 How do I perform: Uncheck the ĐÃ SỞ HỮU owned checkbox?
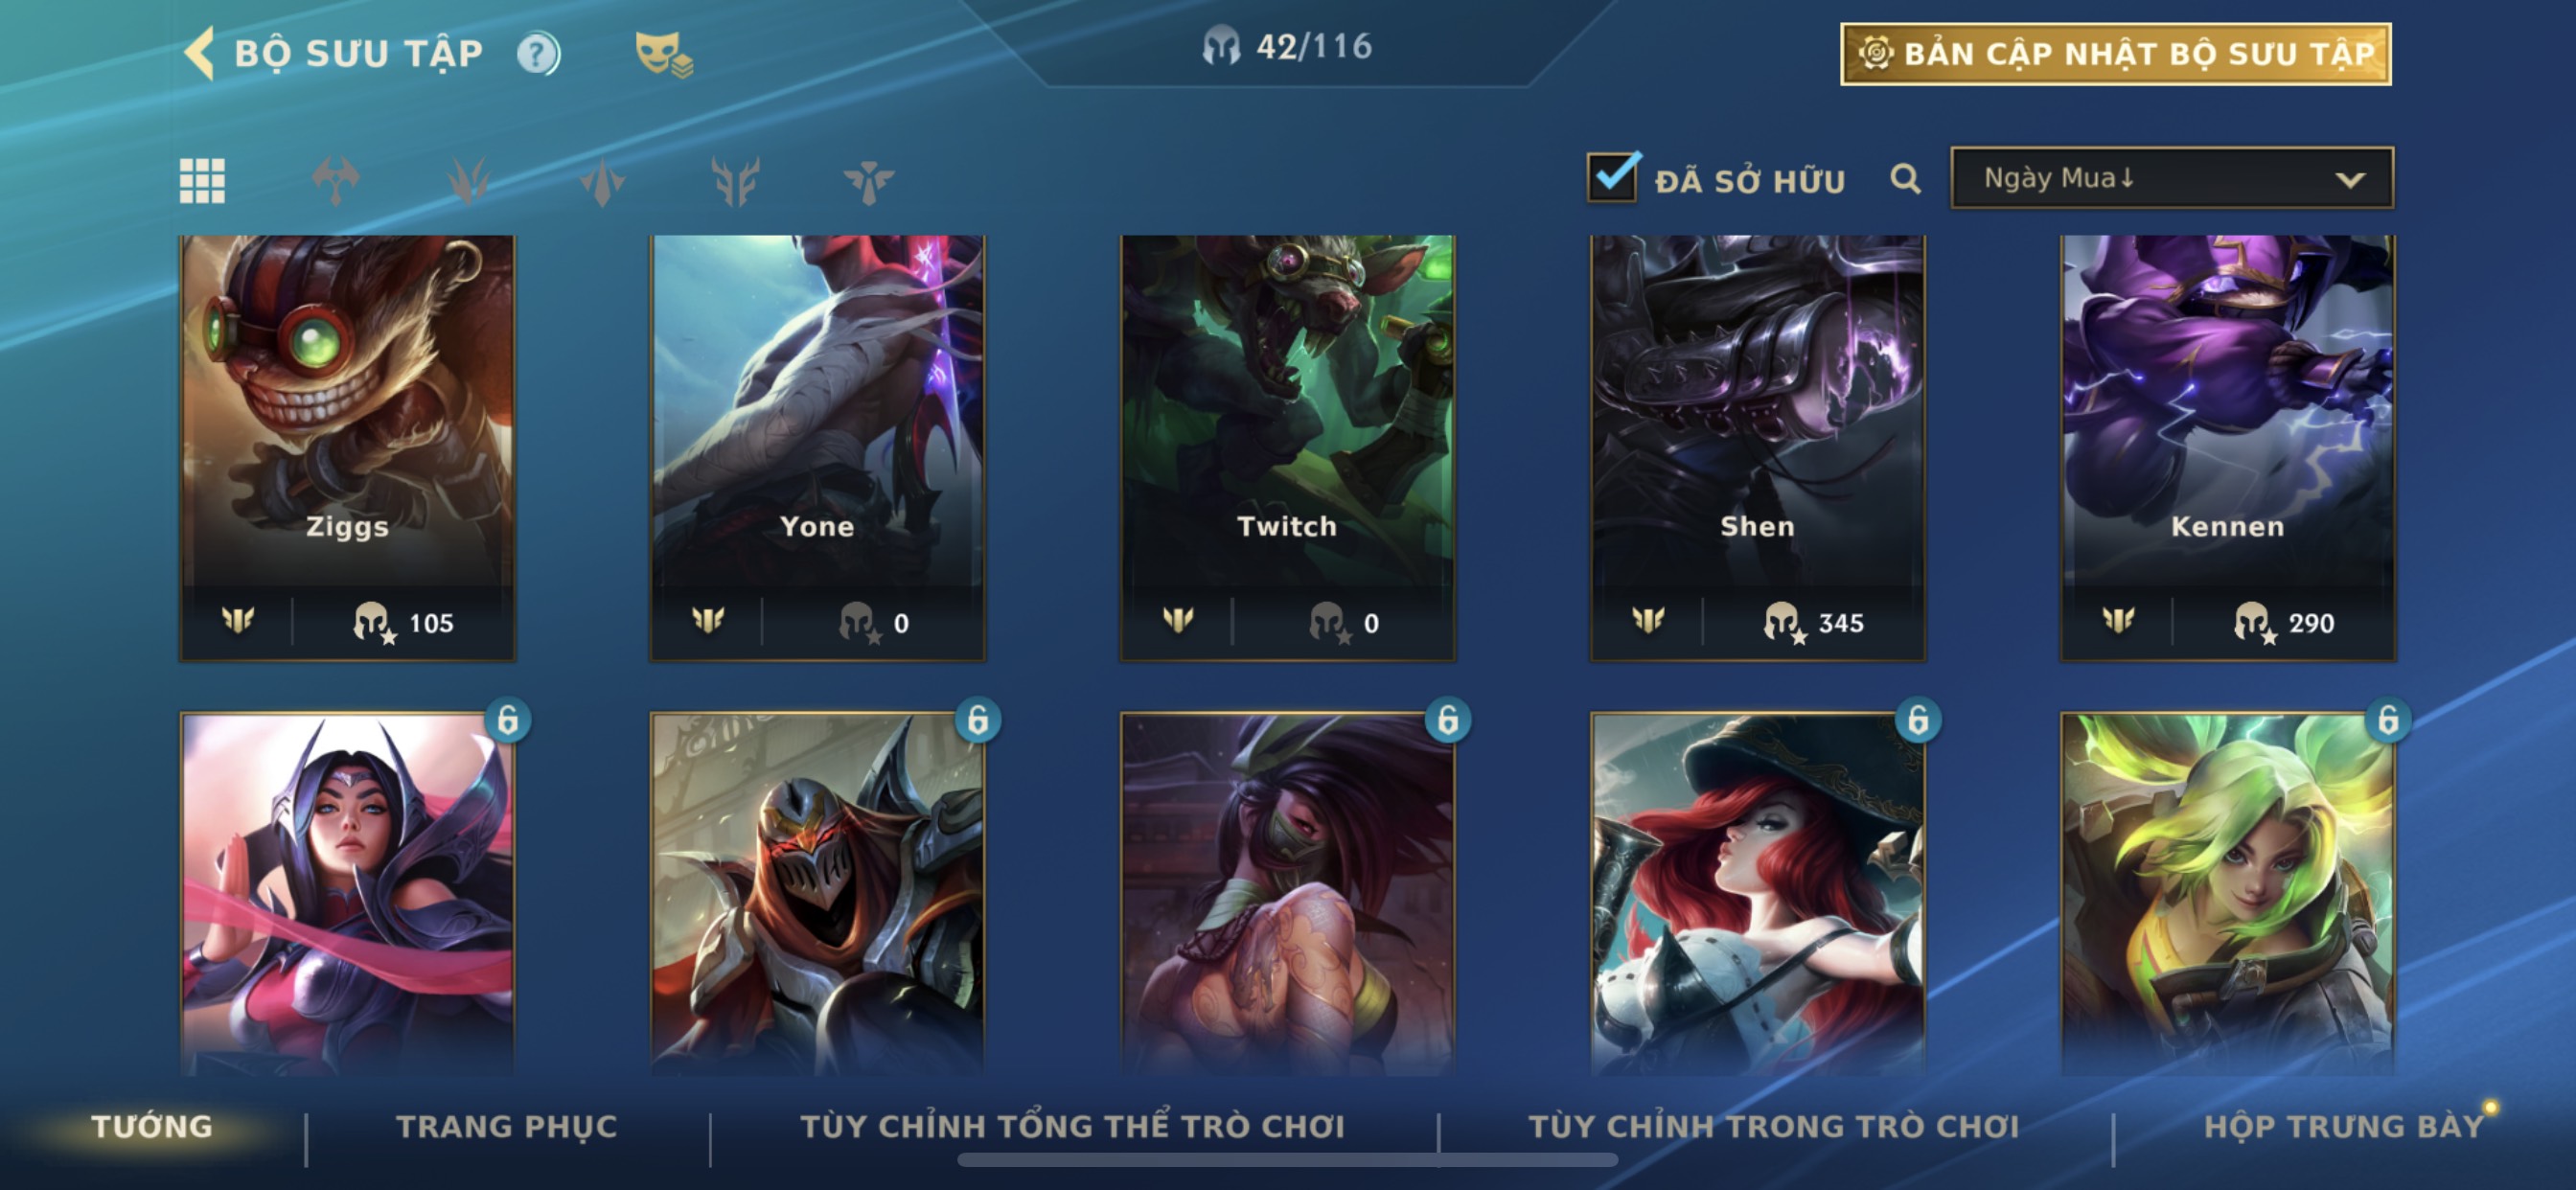[1612, 178]
